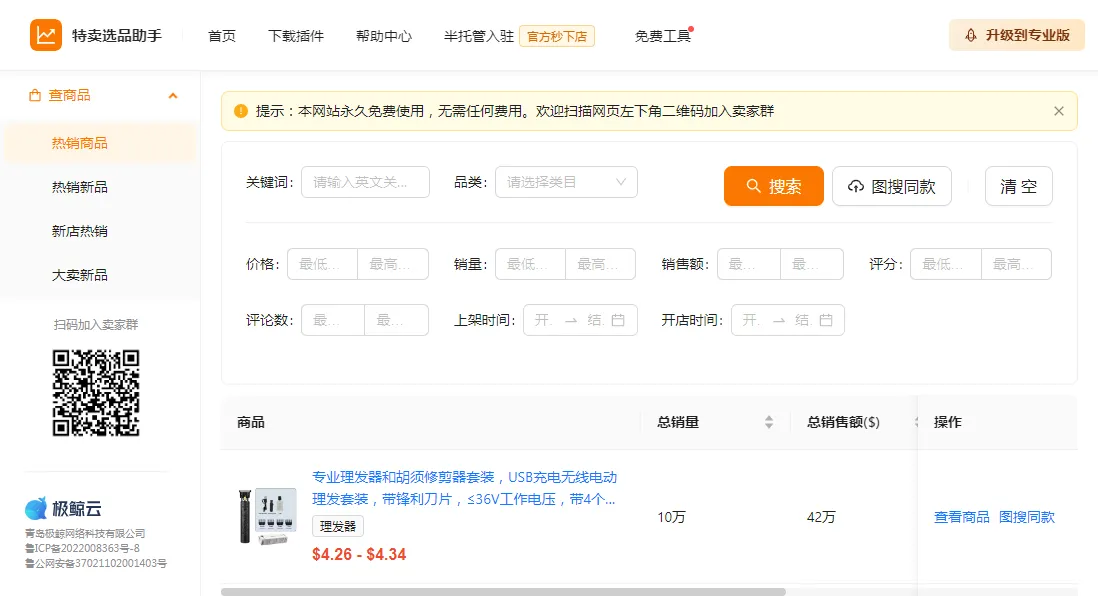Go to 帮助中心 in top navigation
The width and height of the screenshot is (1098, 596).
pos(383,36)
